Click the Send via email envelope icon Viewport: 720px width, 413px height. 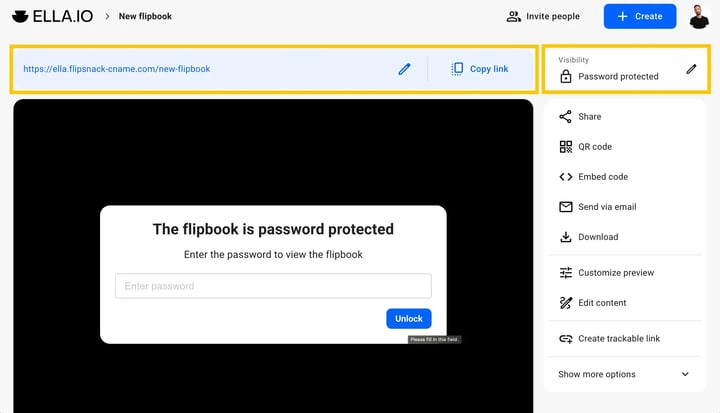pos(566,207)
